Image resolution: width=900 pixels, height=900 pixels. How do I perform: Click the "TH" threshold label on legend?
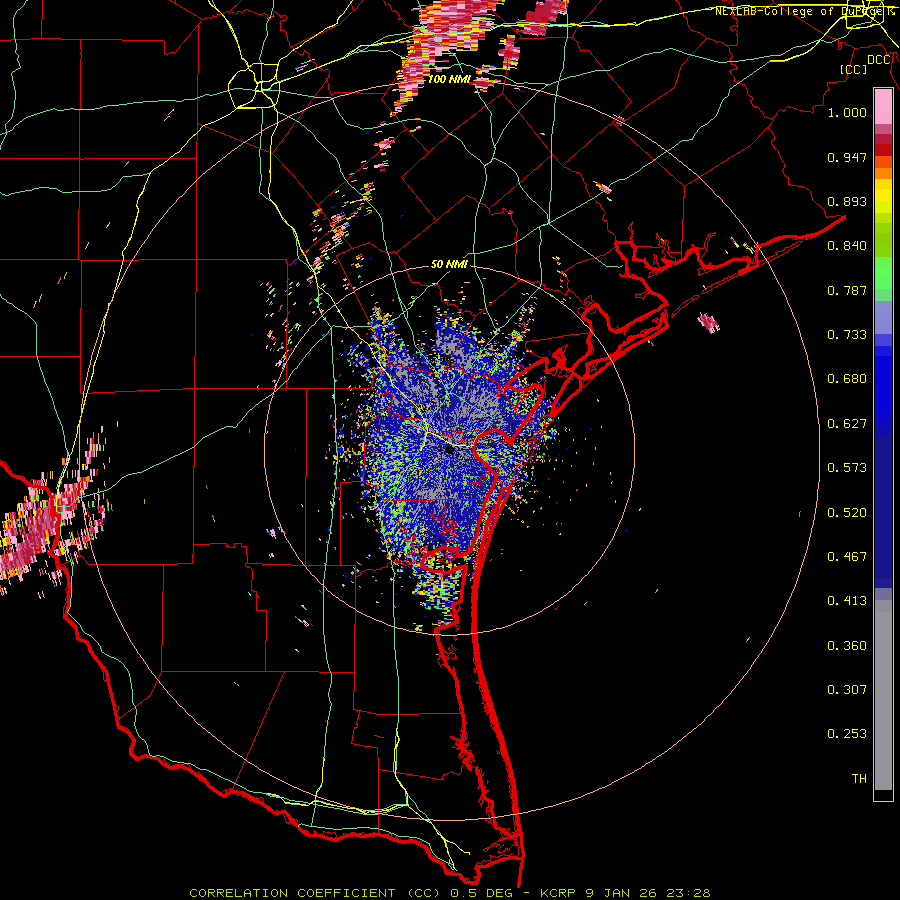[859, 779]
